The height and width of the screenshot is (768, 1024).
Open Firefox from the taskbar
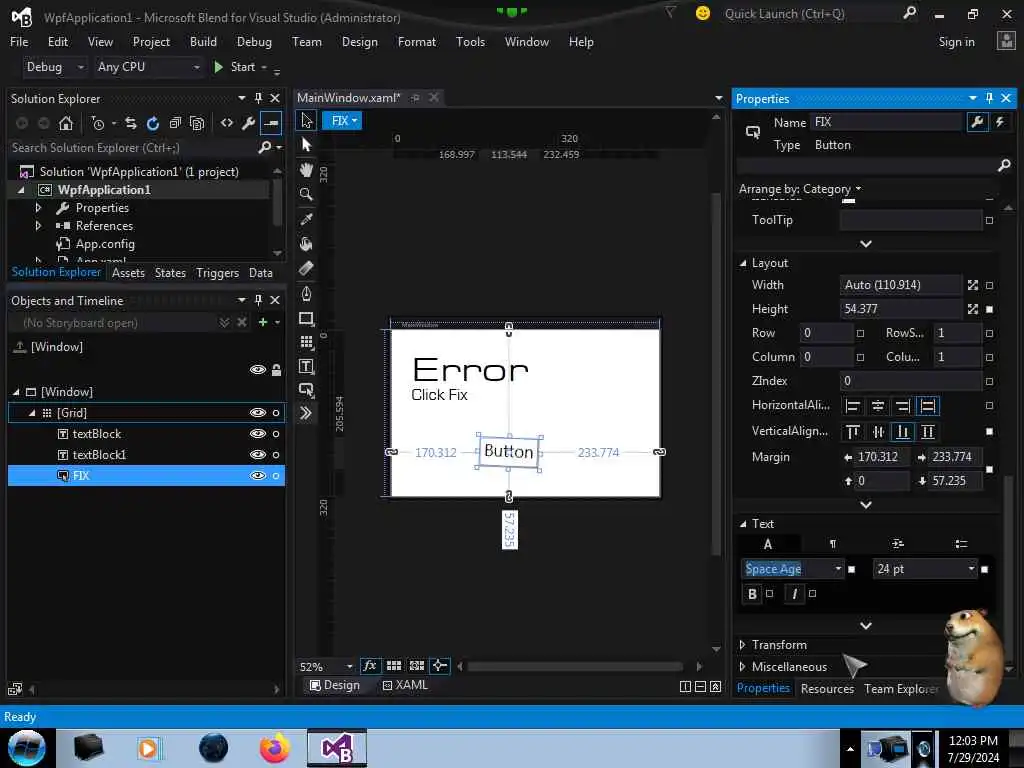point(274,748)
